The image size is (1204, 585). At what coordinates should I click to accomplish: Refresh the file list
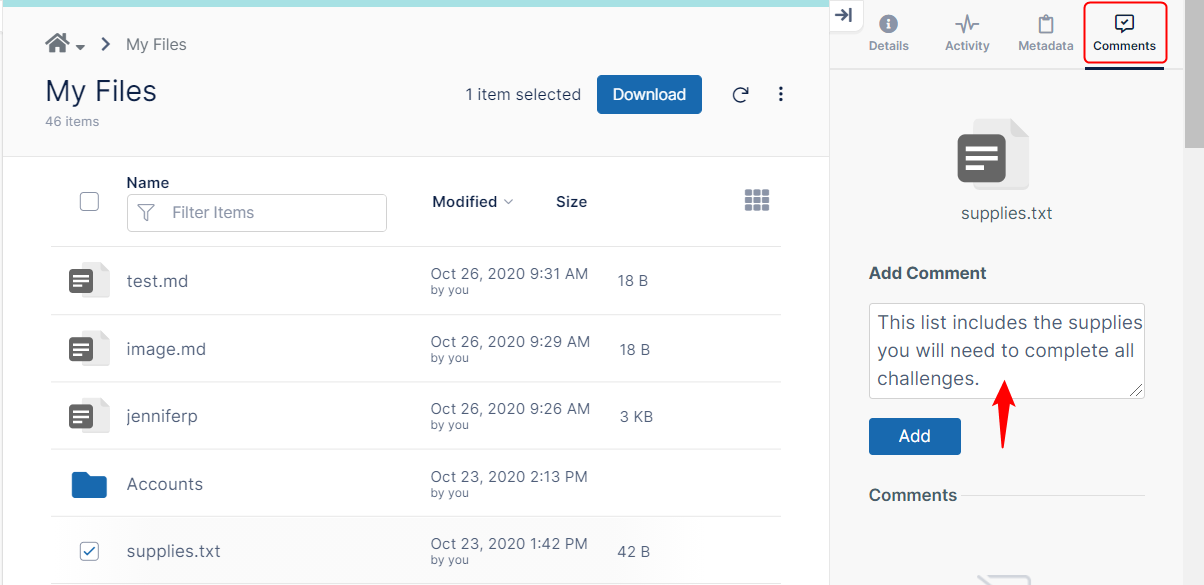[x=740, y=95]
